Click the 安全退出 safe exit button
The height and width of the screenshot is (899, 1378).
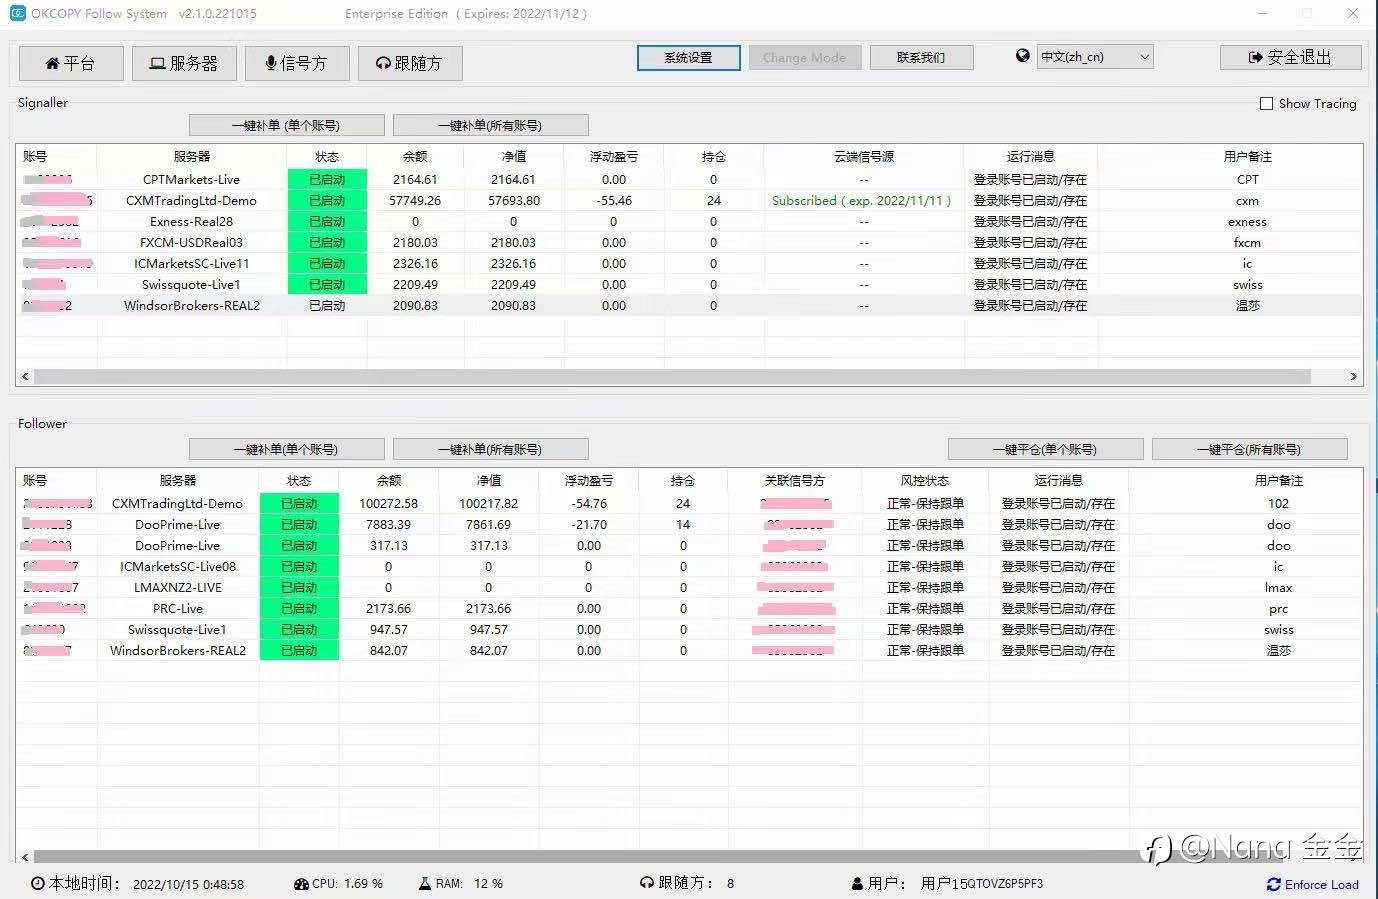click(1290, 57)
